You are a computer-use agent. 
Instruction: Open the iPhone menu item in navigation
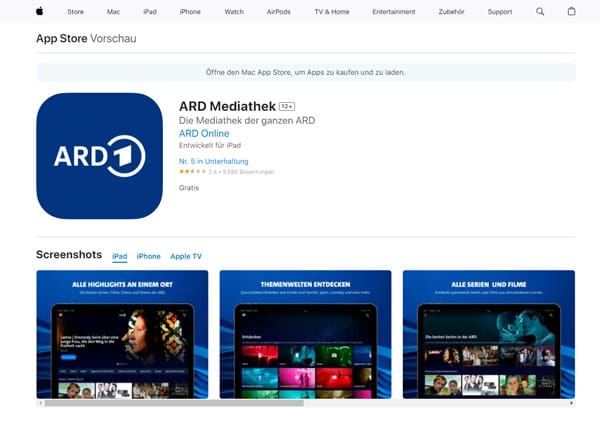[x=190, y=12]
